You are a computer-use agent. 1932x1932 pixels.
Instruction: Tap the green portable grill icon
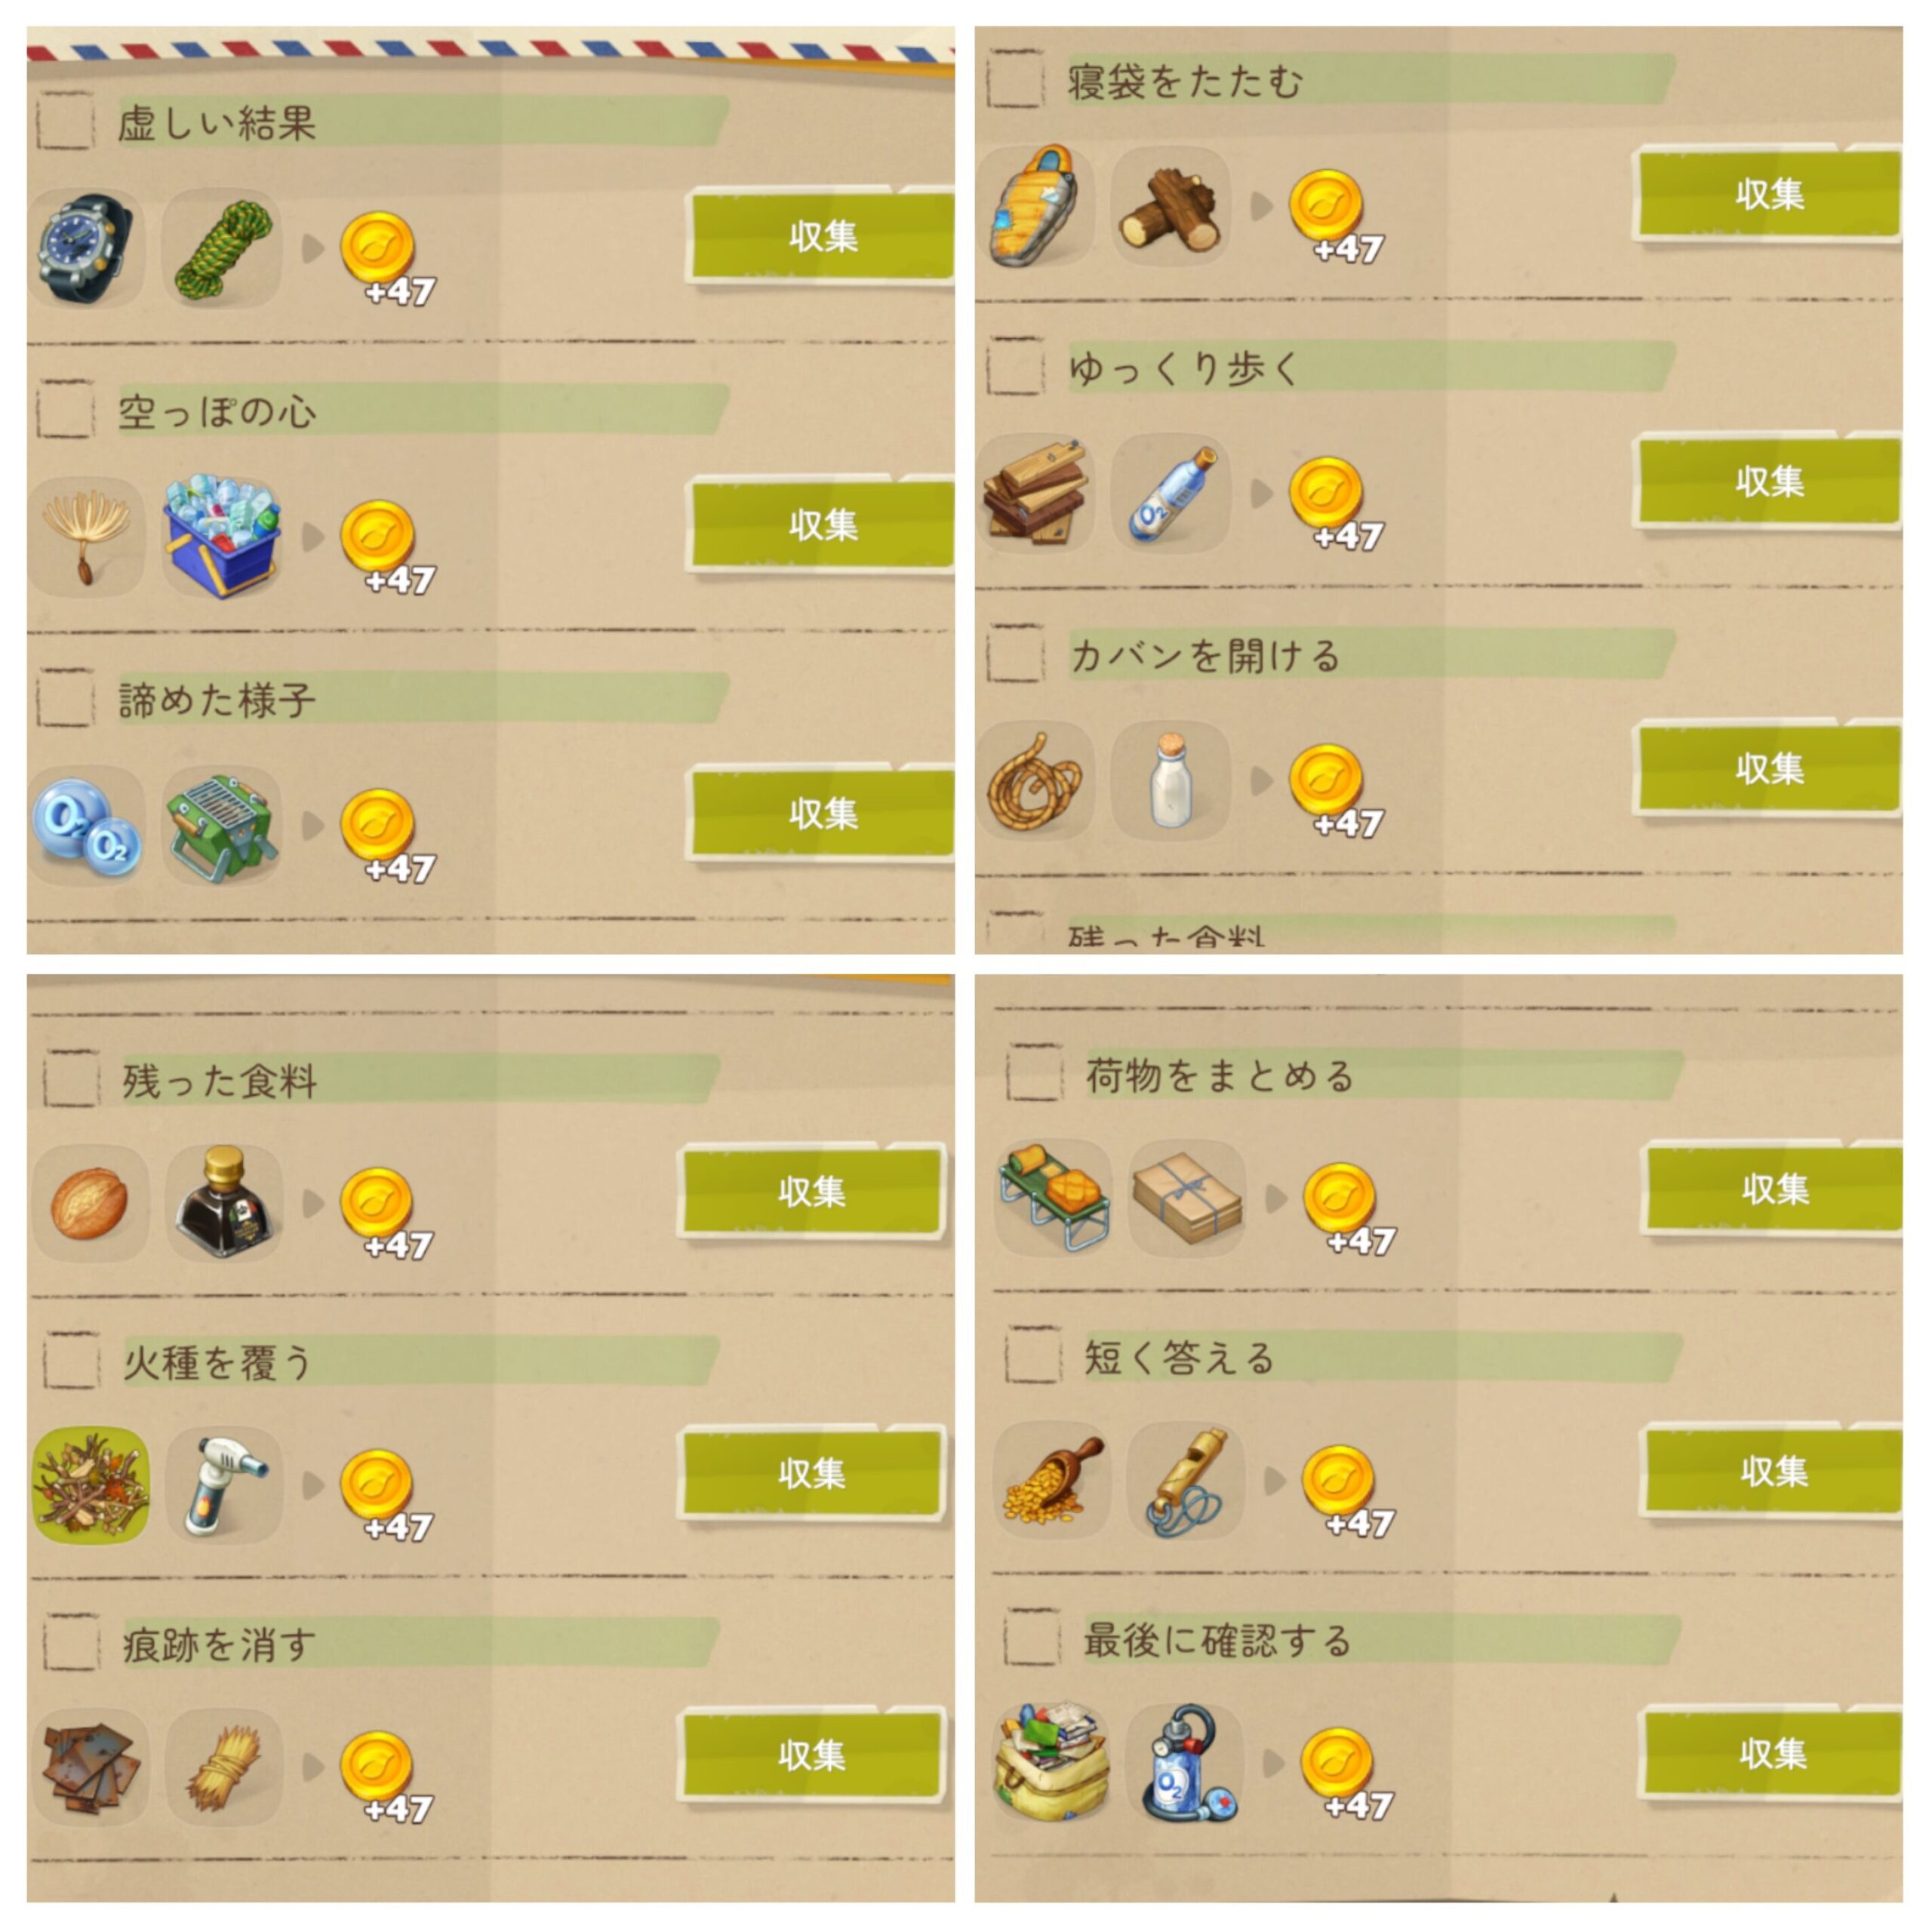pos(222,825)
